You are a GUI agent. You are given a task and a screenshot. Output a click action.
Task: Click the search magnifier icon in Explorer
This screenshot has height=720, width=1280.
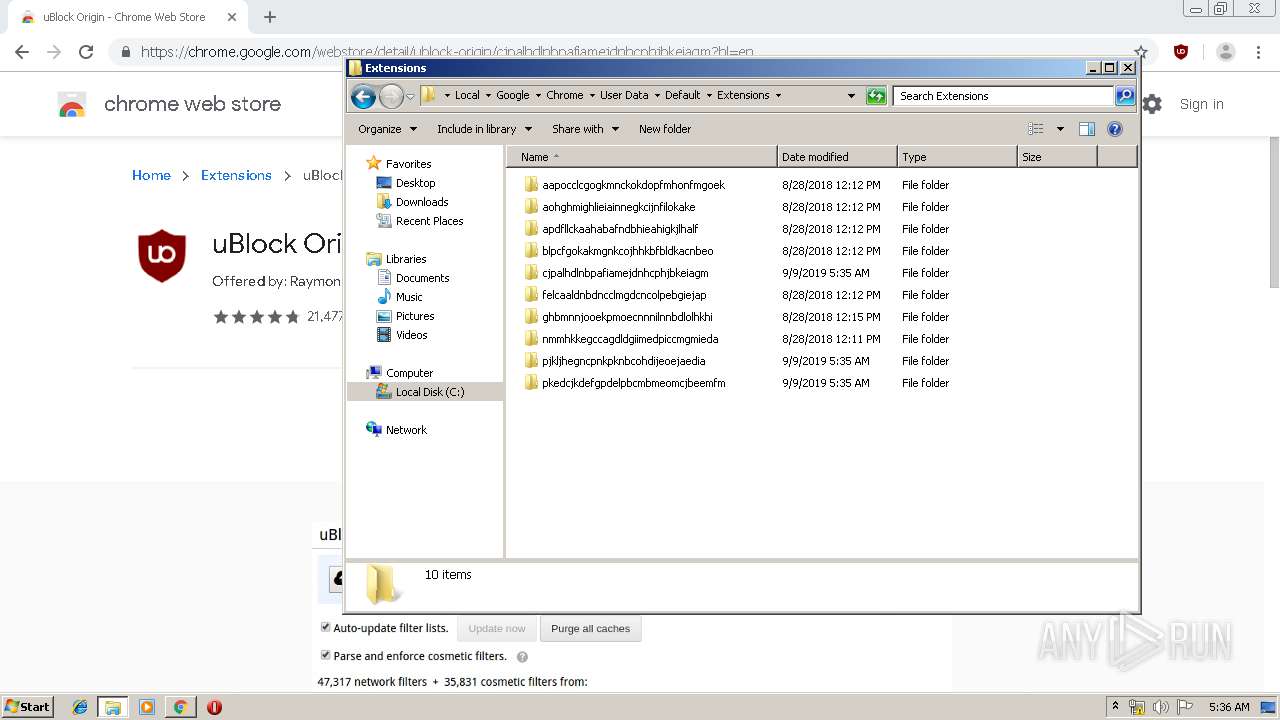pos(1125,96)
